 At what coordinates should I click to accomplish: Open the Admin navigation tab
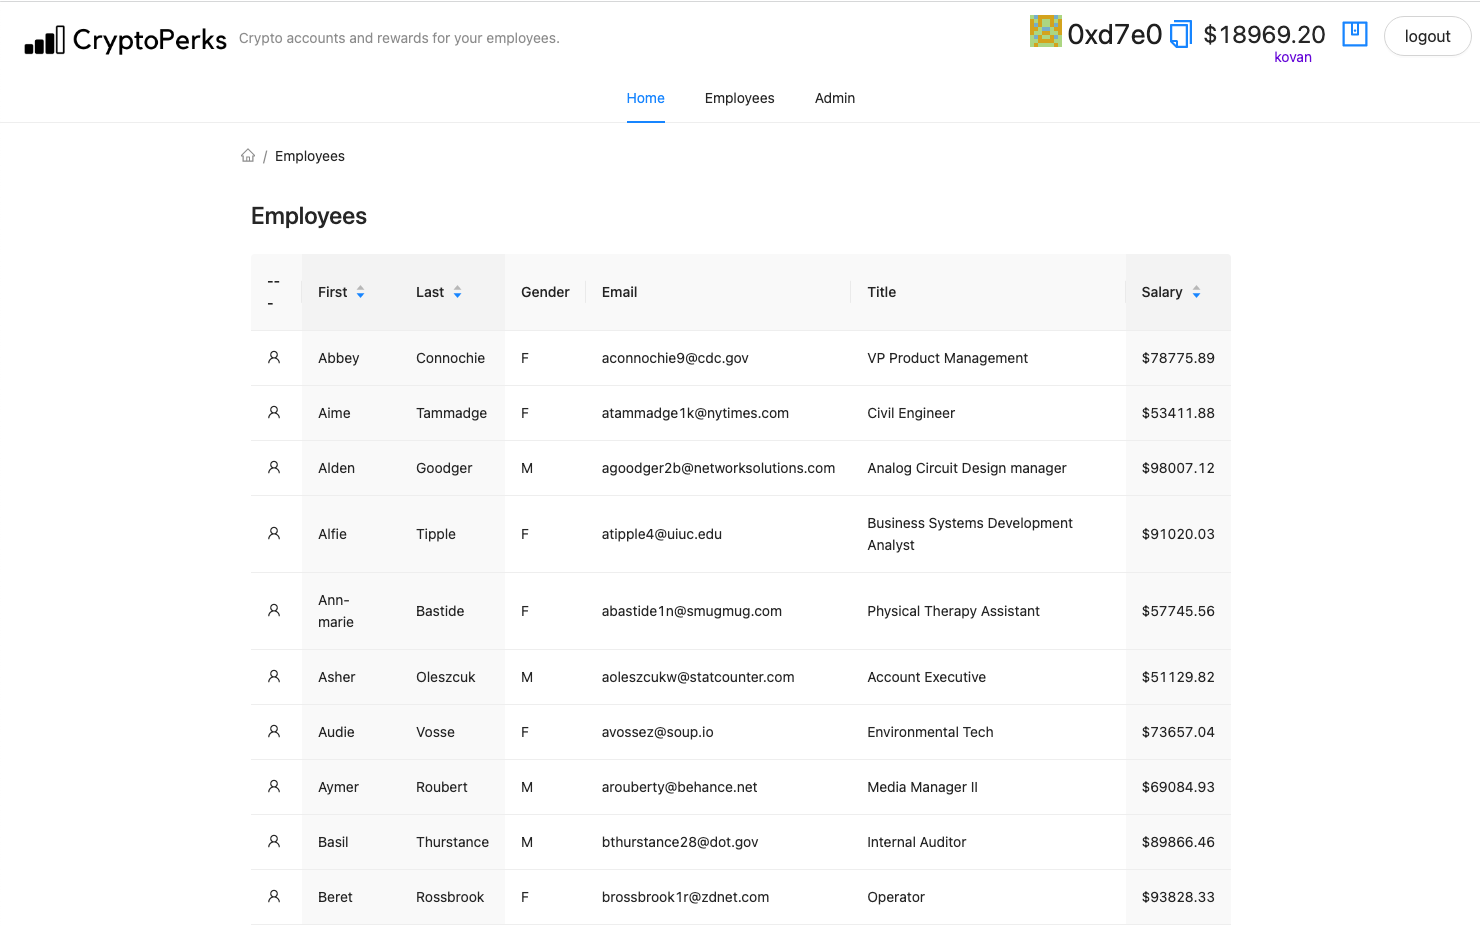click(835, 98)
